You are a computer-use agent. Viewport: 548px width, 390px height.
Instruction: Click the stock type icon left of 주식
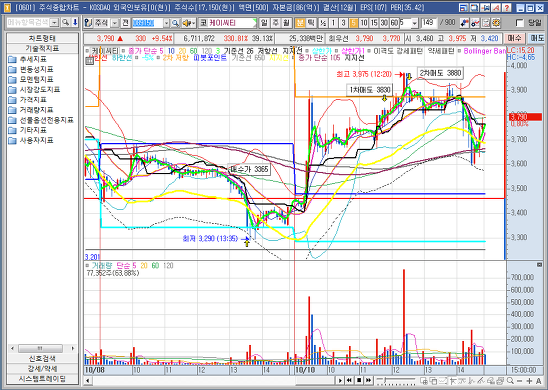88,23
